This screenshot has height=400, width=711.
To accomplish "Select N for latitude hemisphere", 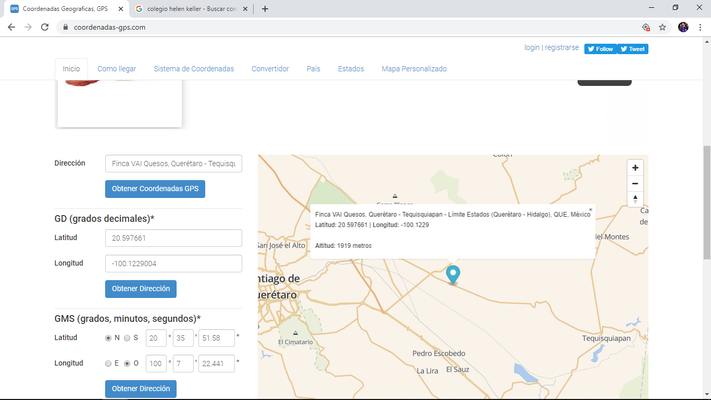I will 109,338.
